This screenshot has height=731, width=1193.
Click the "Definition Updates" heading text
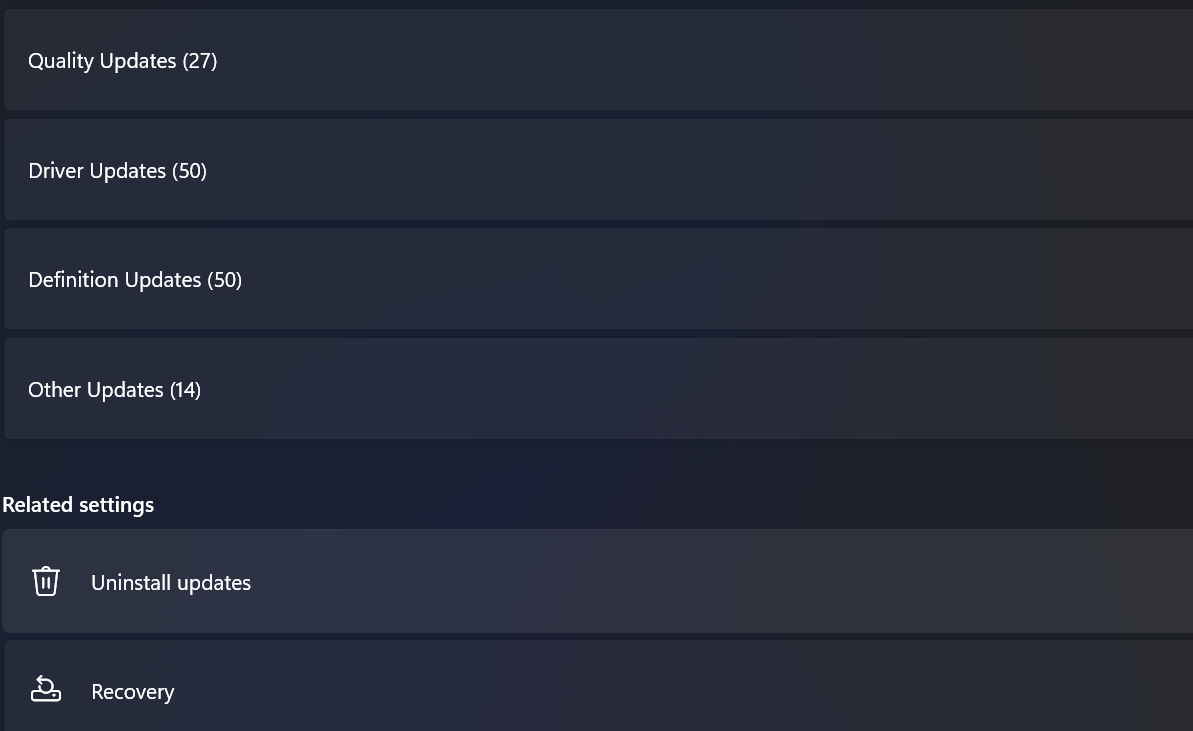click(x=115, y=280)
